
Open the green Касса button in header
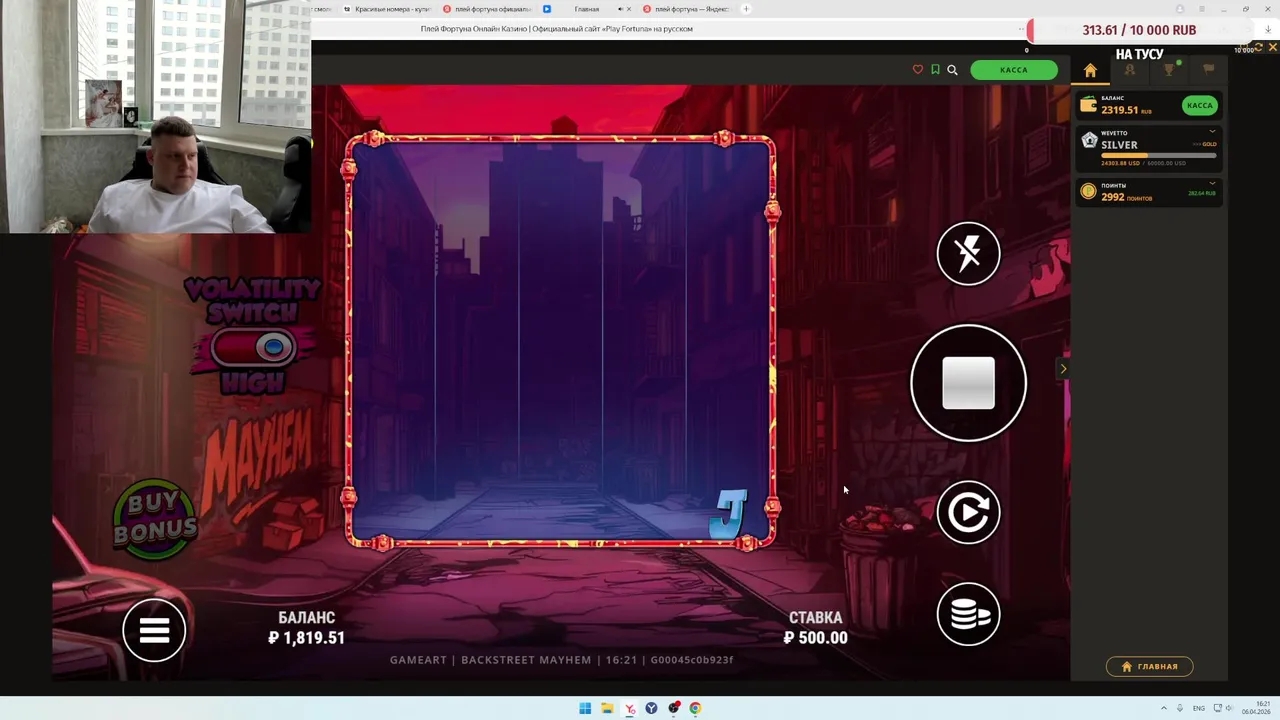click(1013, 69)
